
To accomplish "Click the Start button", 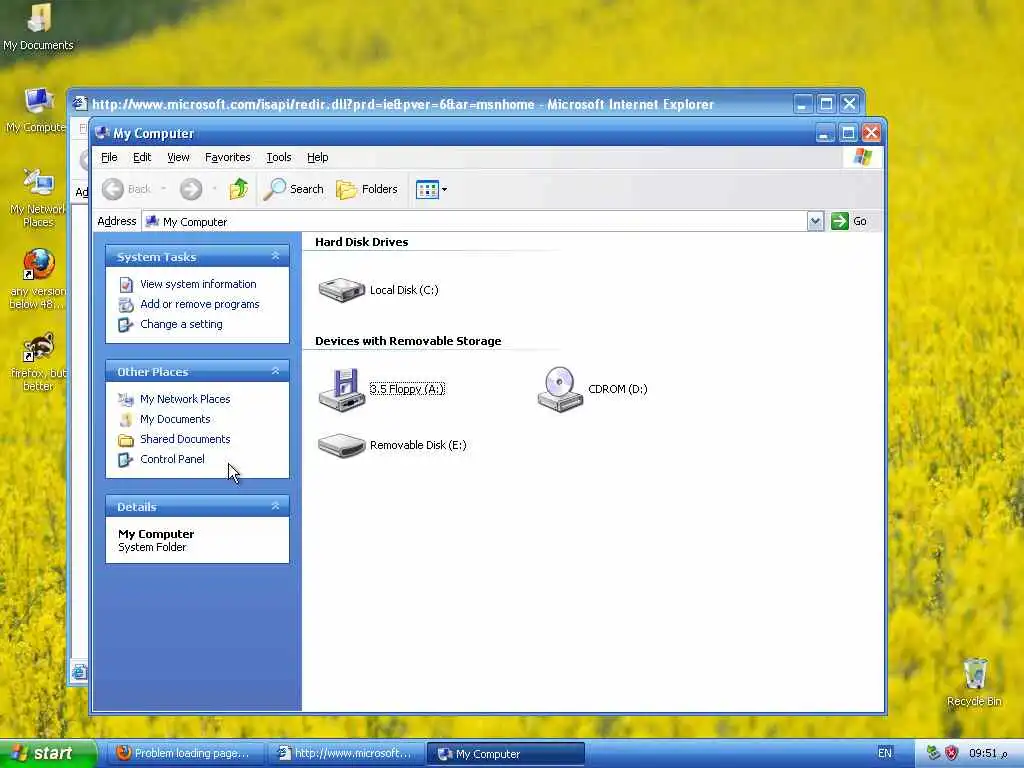I will point(47,754).
